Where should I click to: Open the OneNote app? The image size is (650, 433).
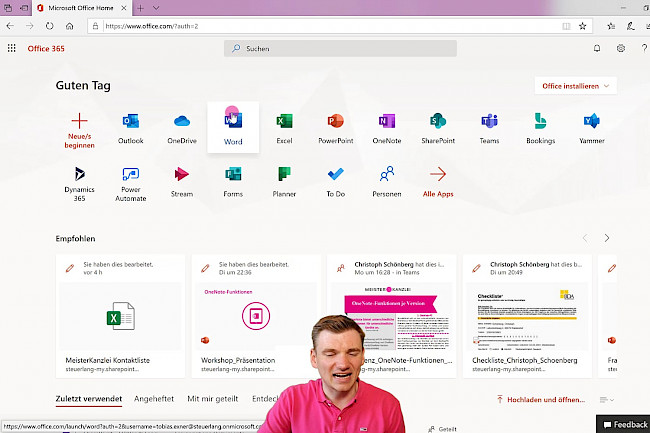click(x=387, y=128)
